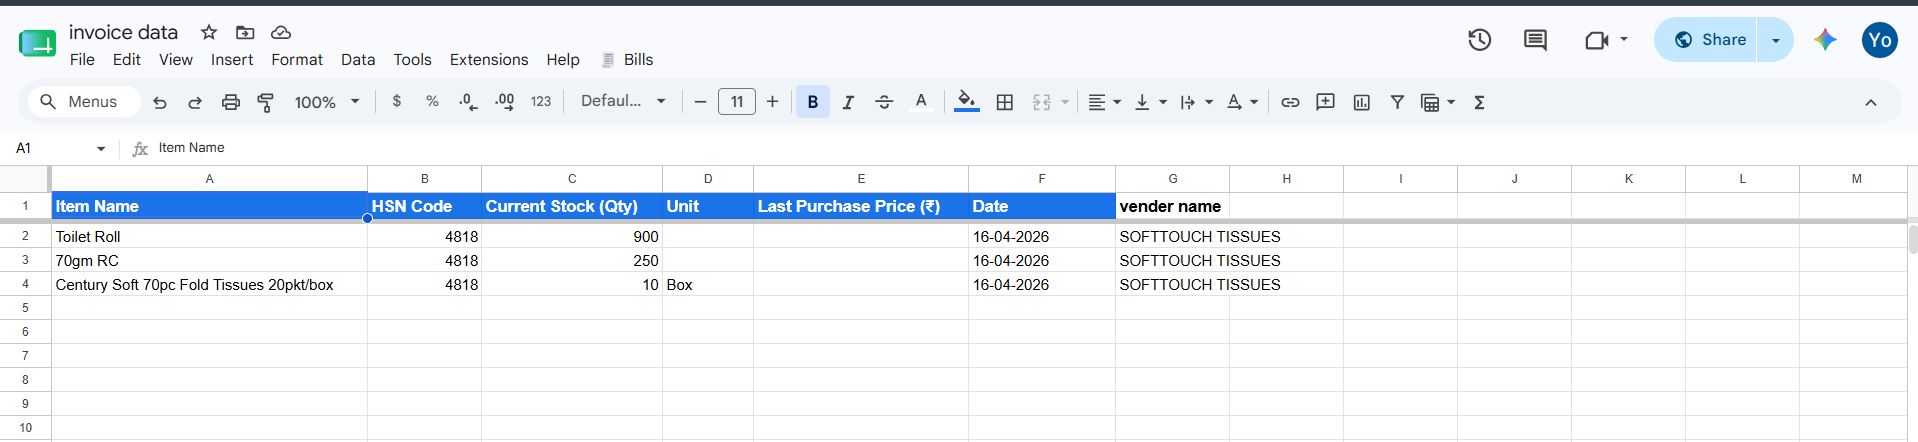Decrease font size minus button
Viewport: 1918px width, 442px height.
pyautogui.click(x=700, y=102)
